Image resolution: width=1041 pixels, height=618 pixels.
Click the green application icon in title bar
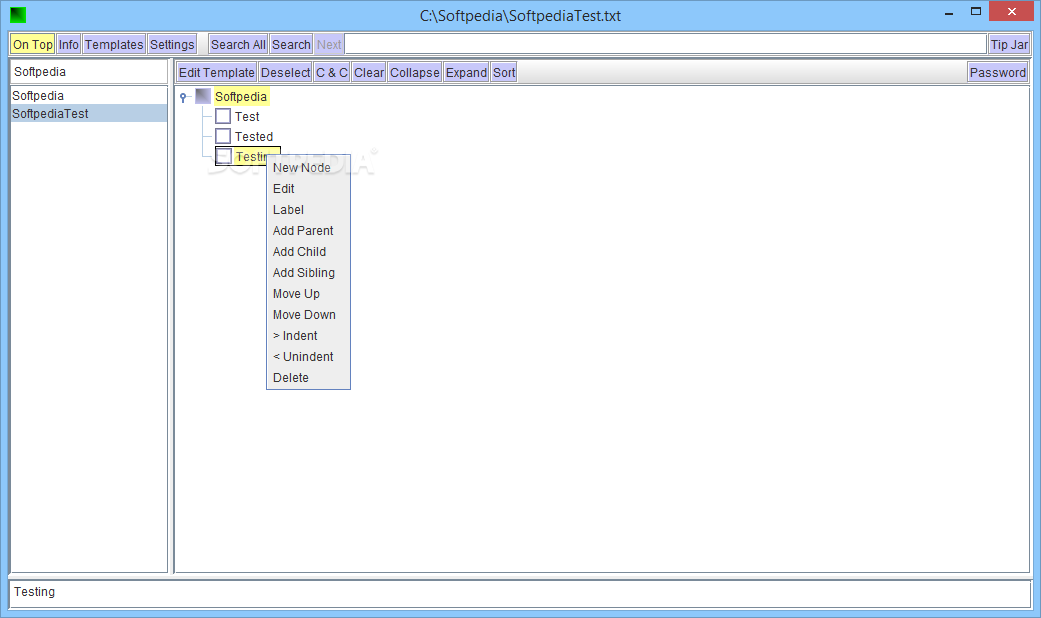coord(18,15)
